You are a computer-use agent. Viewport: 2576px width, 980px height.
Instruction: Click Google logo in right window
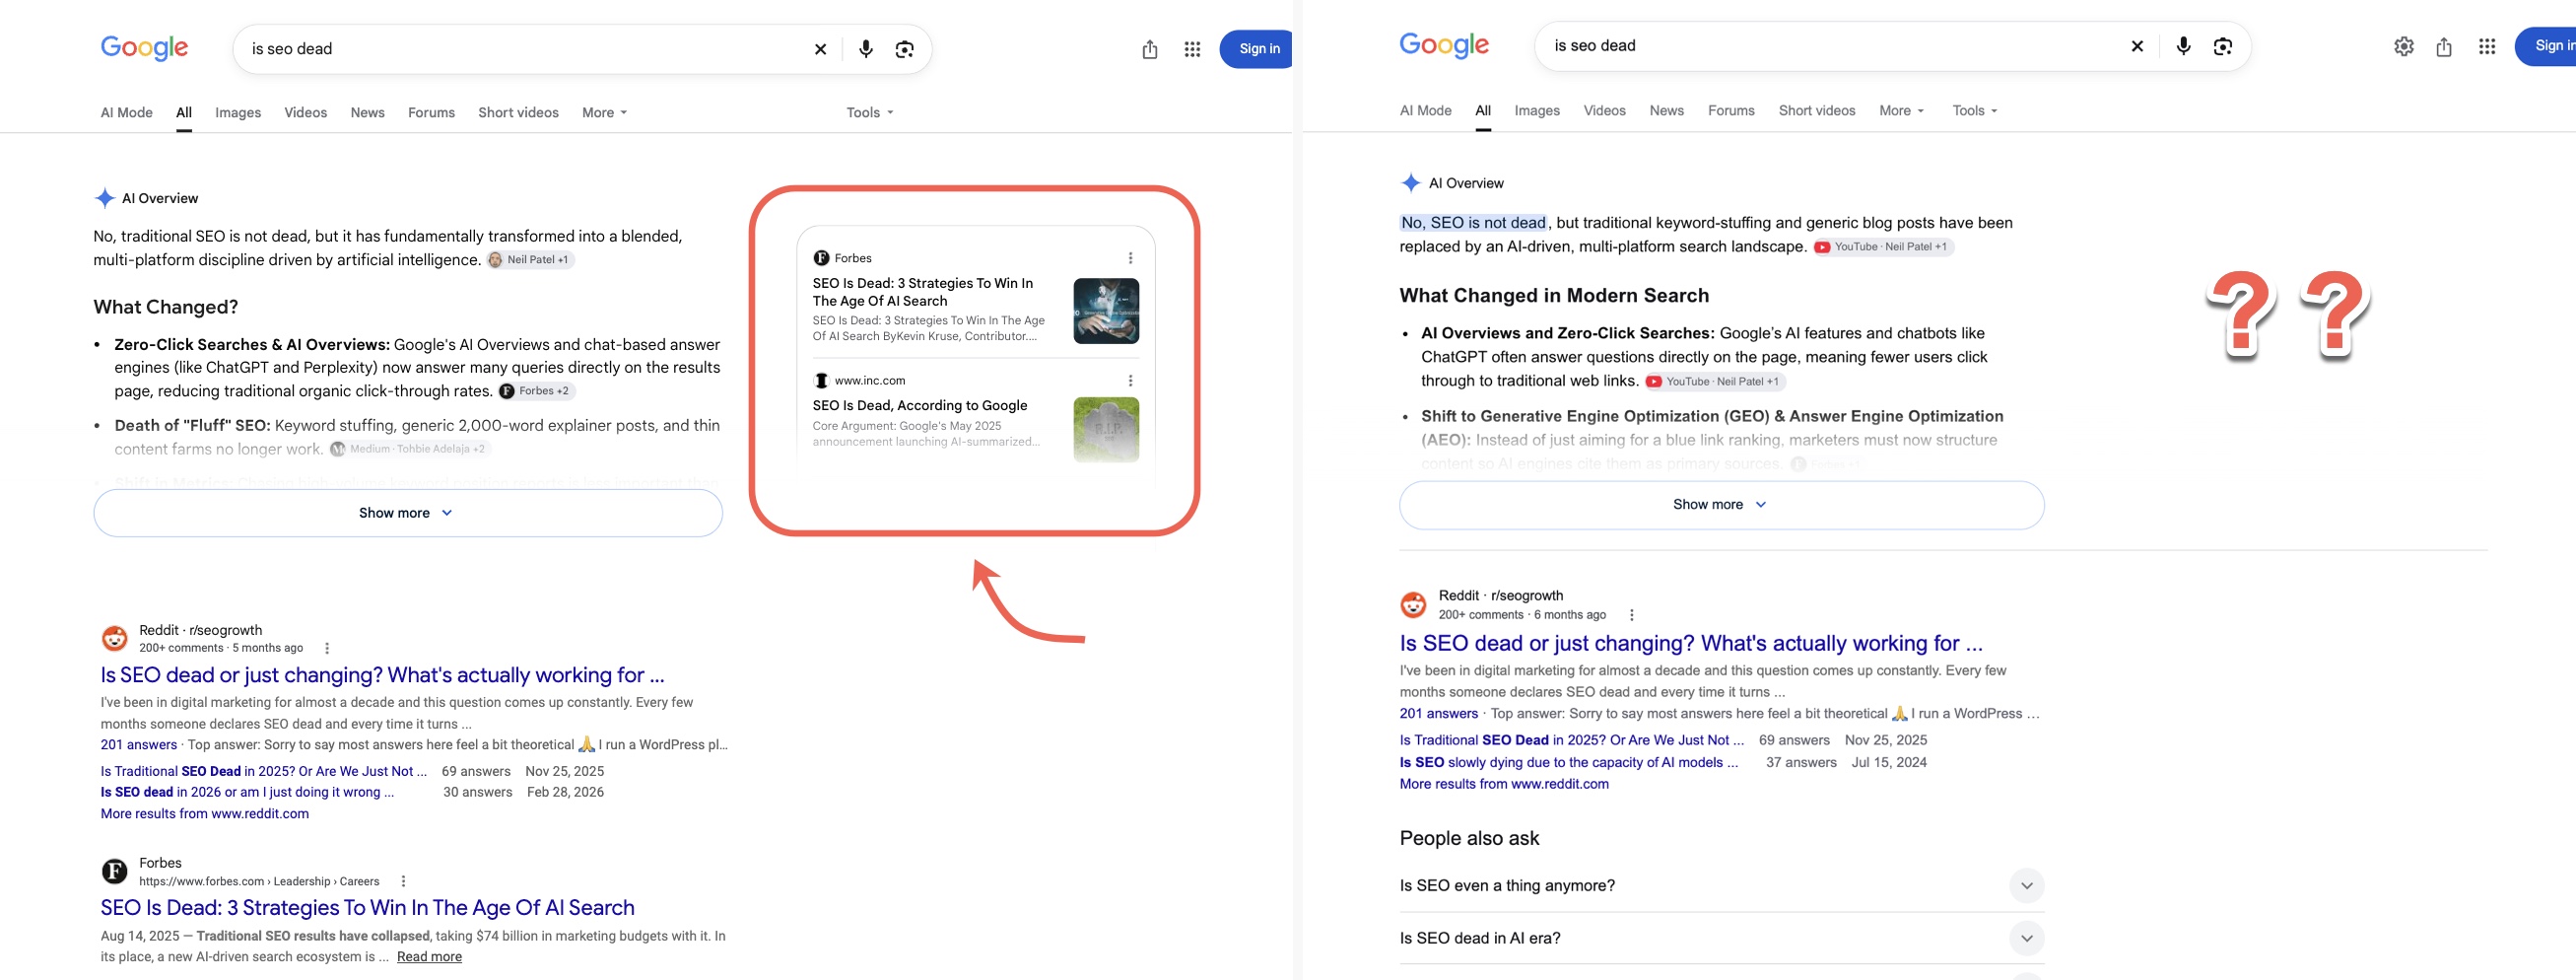[1444, 45]
